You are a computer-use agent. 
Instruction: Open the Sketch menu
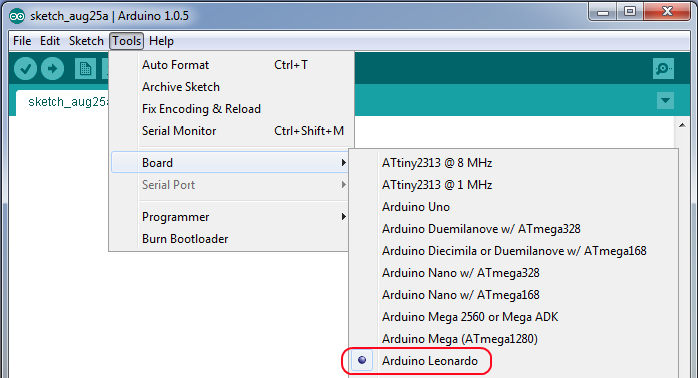86,41
